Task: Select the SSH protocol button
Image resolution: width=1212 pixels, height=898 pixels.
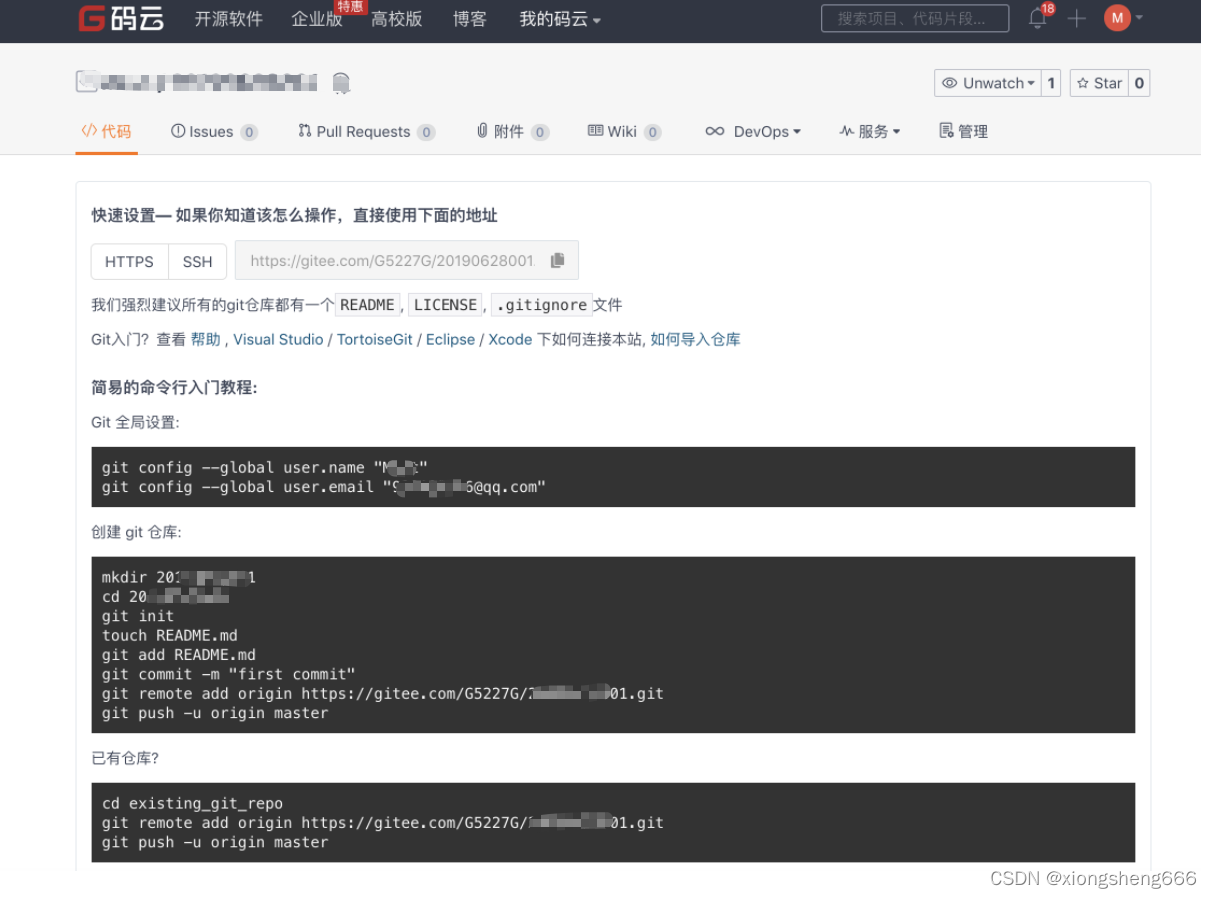Action: [197, 261]
